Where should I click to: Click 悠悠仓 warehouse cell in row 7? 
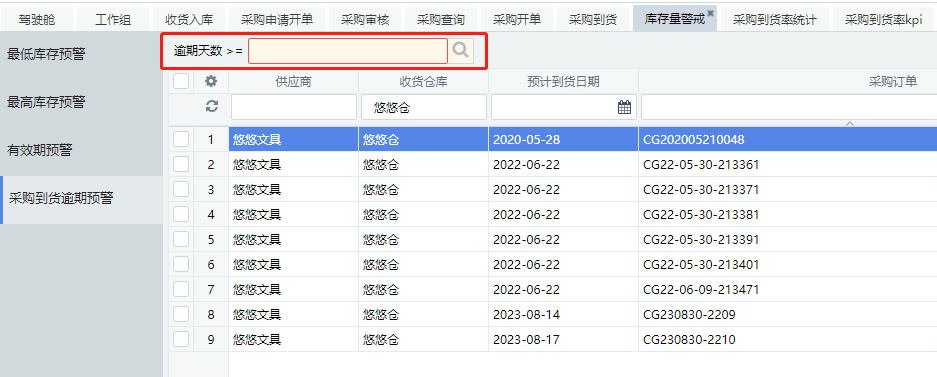pos(424,290)
